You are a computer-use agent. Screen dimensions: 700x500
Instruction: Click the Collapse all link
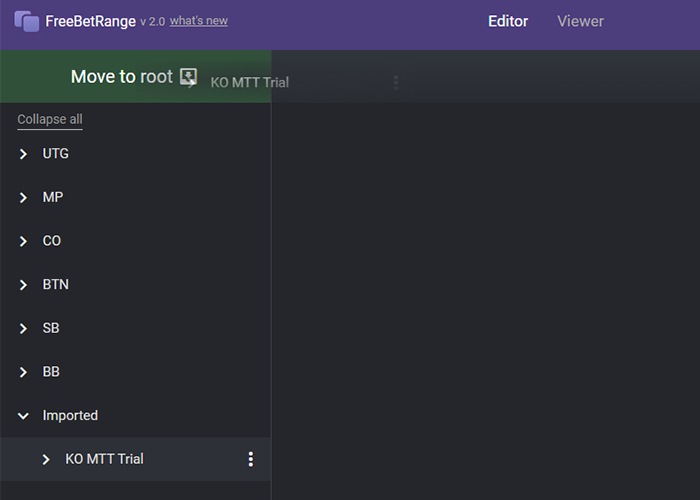(x=50, y=119)
